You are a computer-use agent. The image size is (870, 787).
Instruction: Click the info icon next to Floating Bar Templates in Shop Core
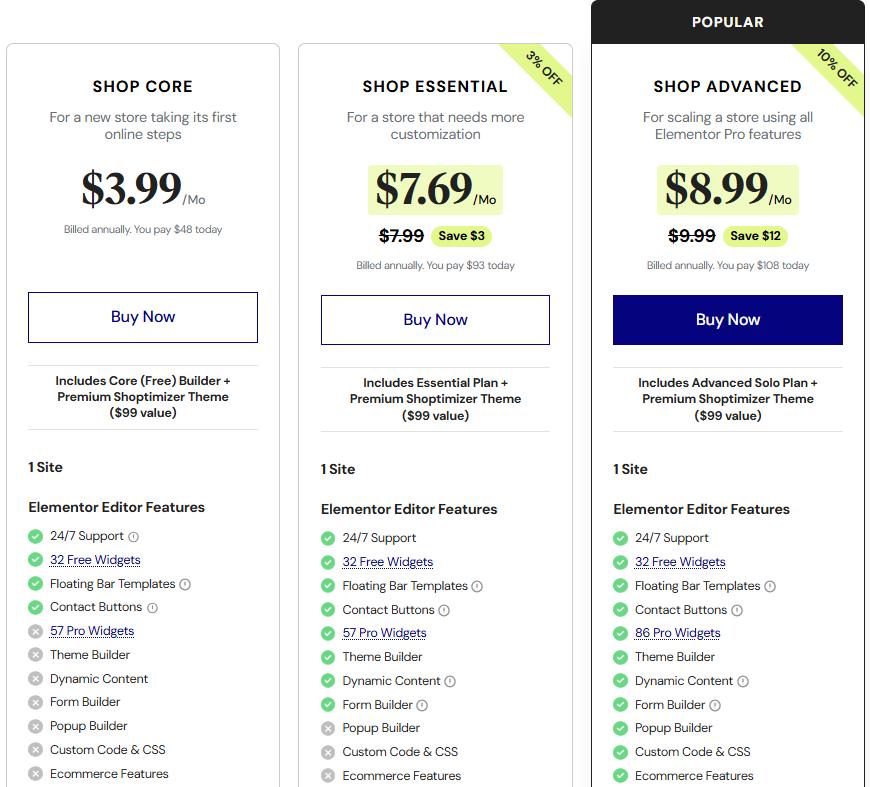point(184,584)
